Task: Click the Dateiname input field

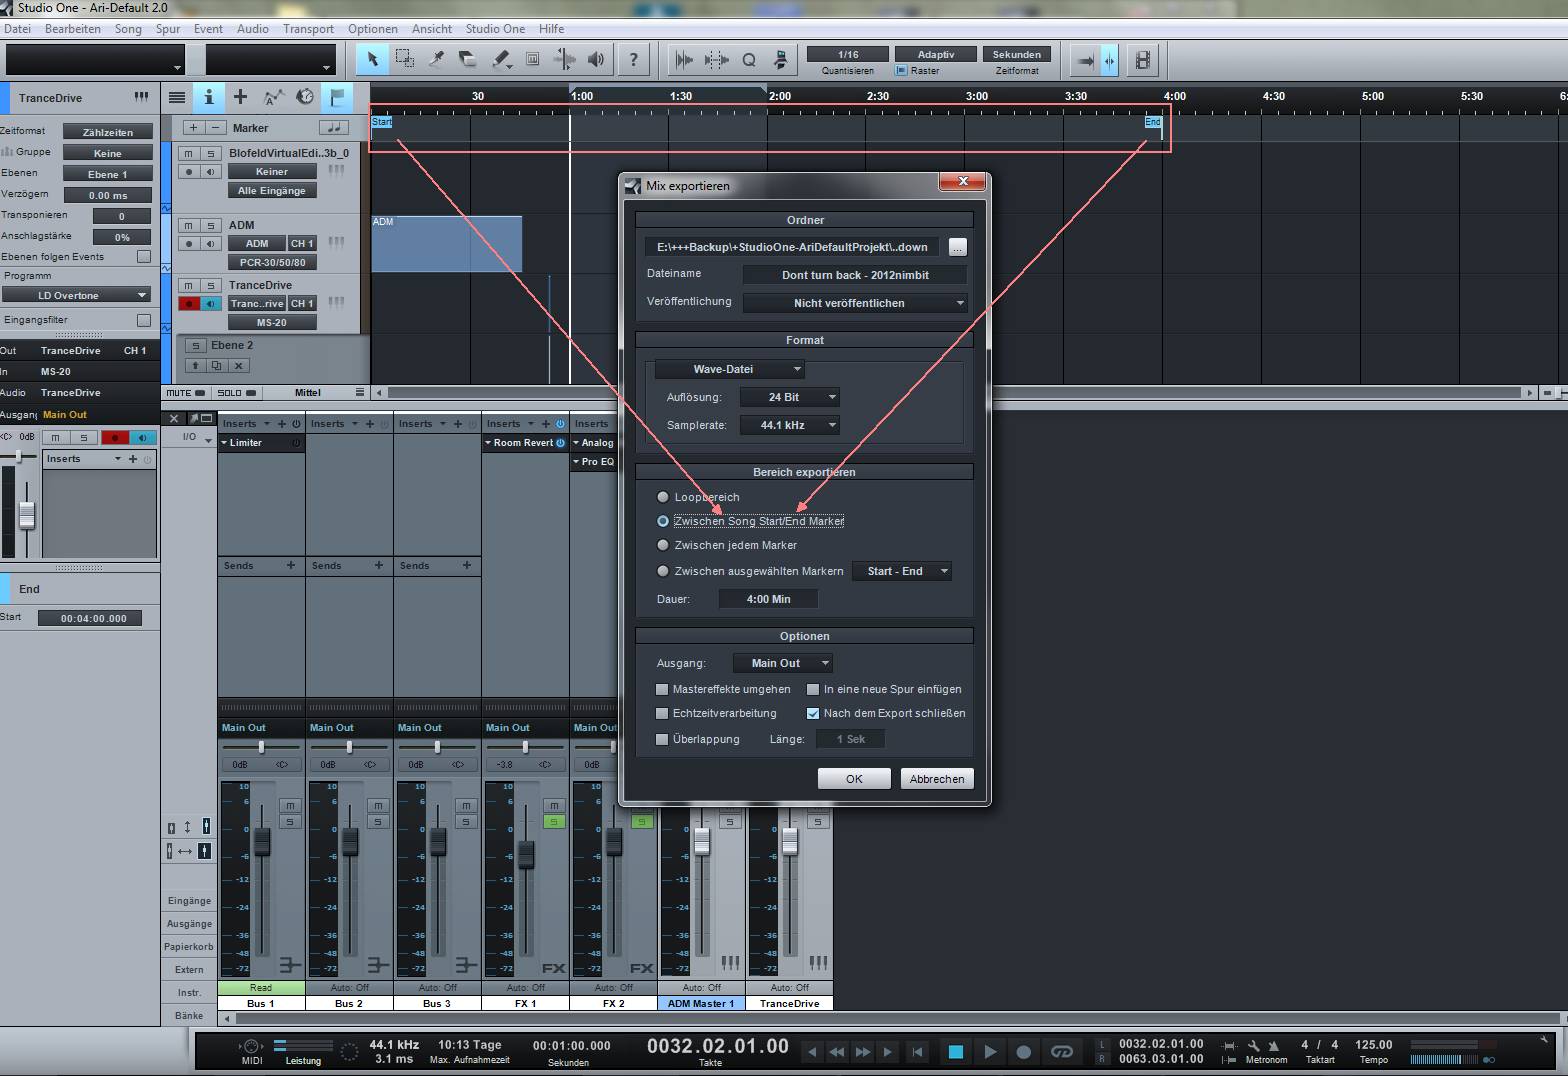Action: click(855, 275)
